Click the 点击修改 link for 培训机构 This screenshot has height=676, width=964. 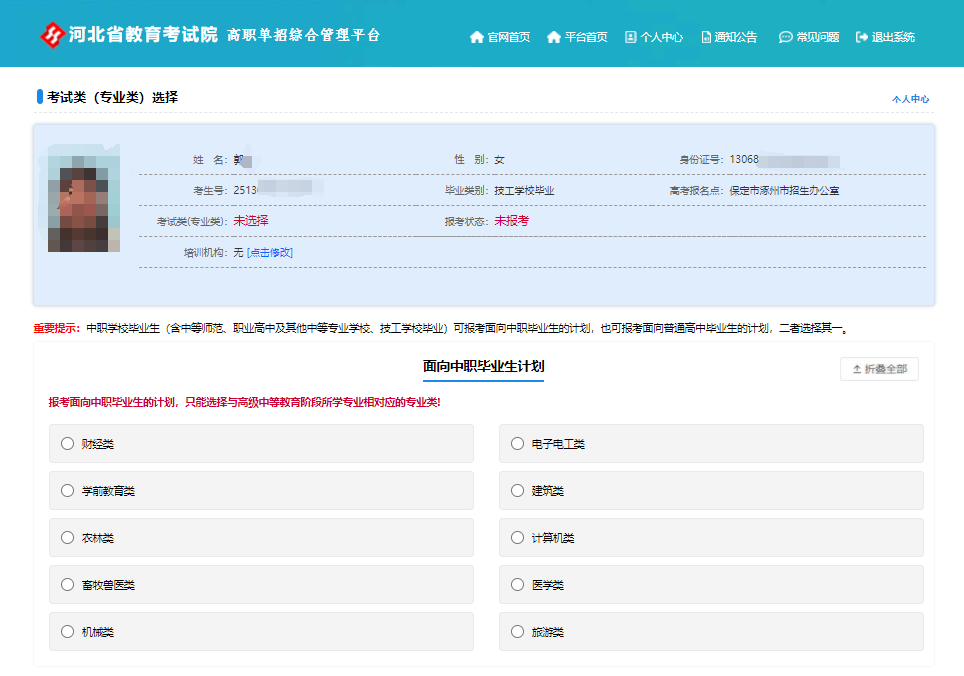(x=270, y=253)
